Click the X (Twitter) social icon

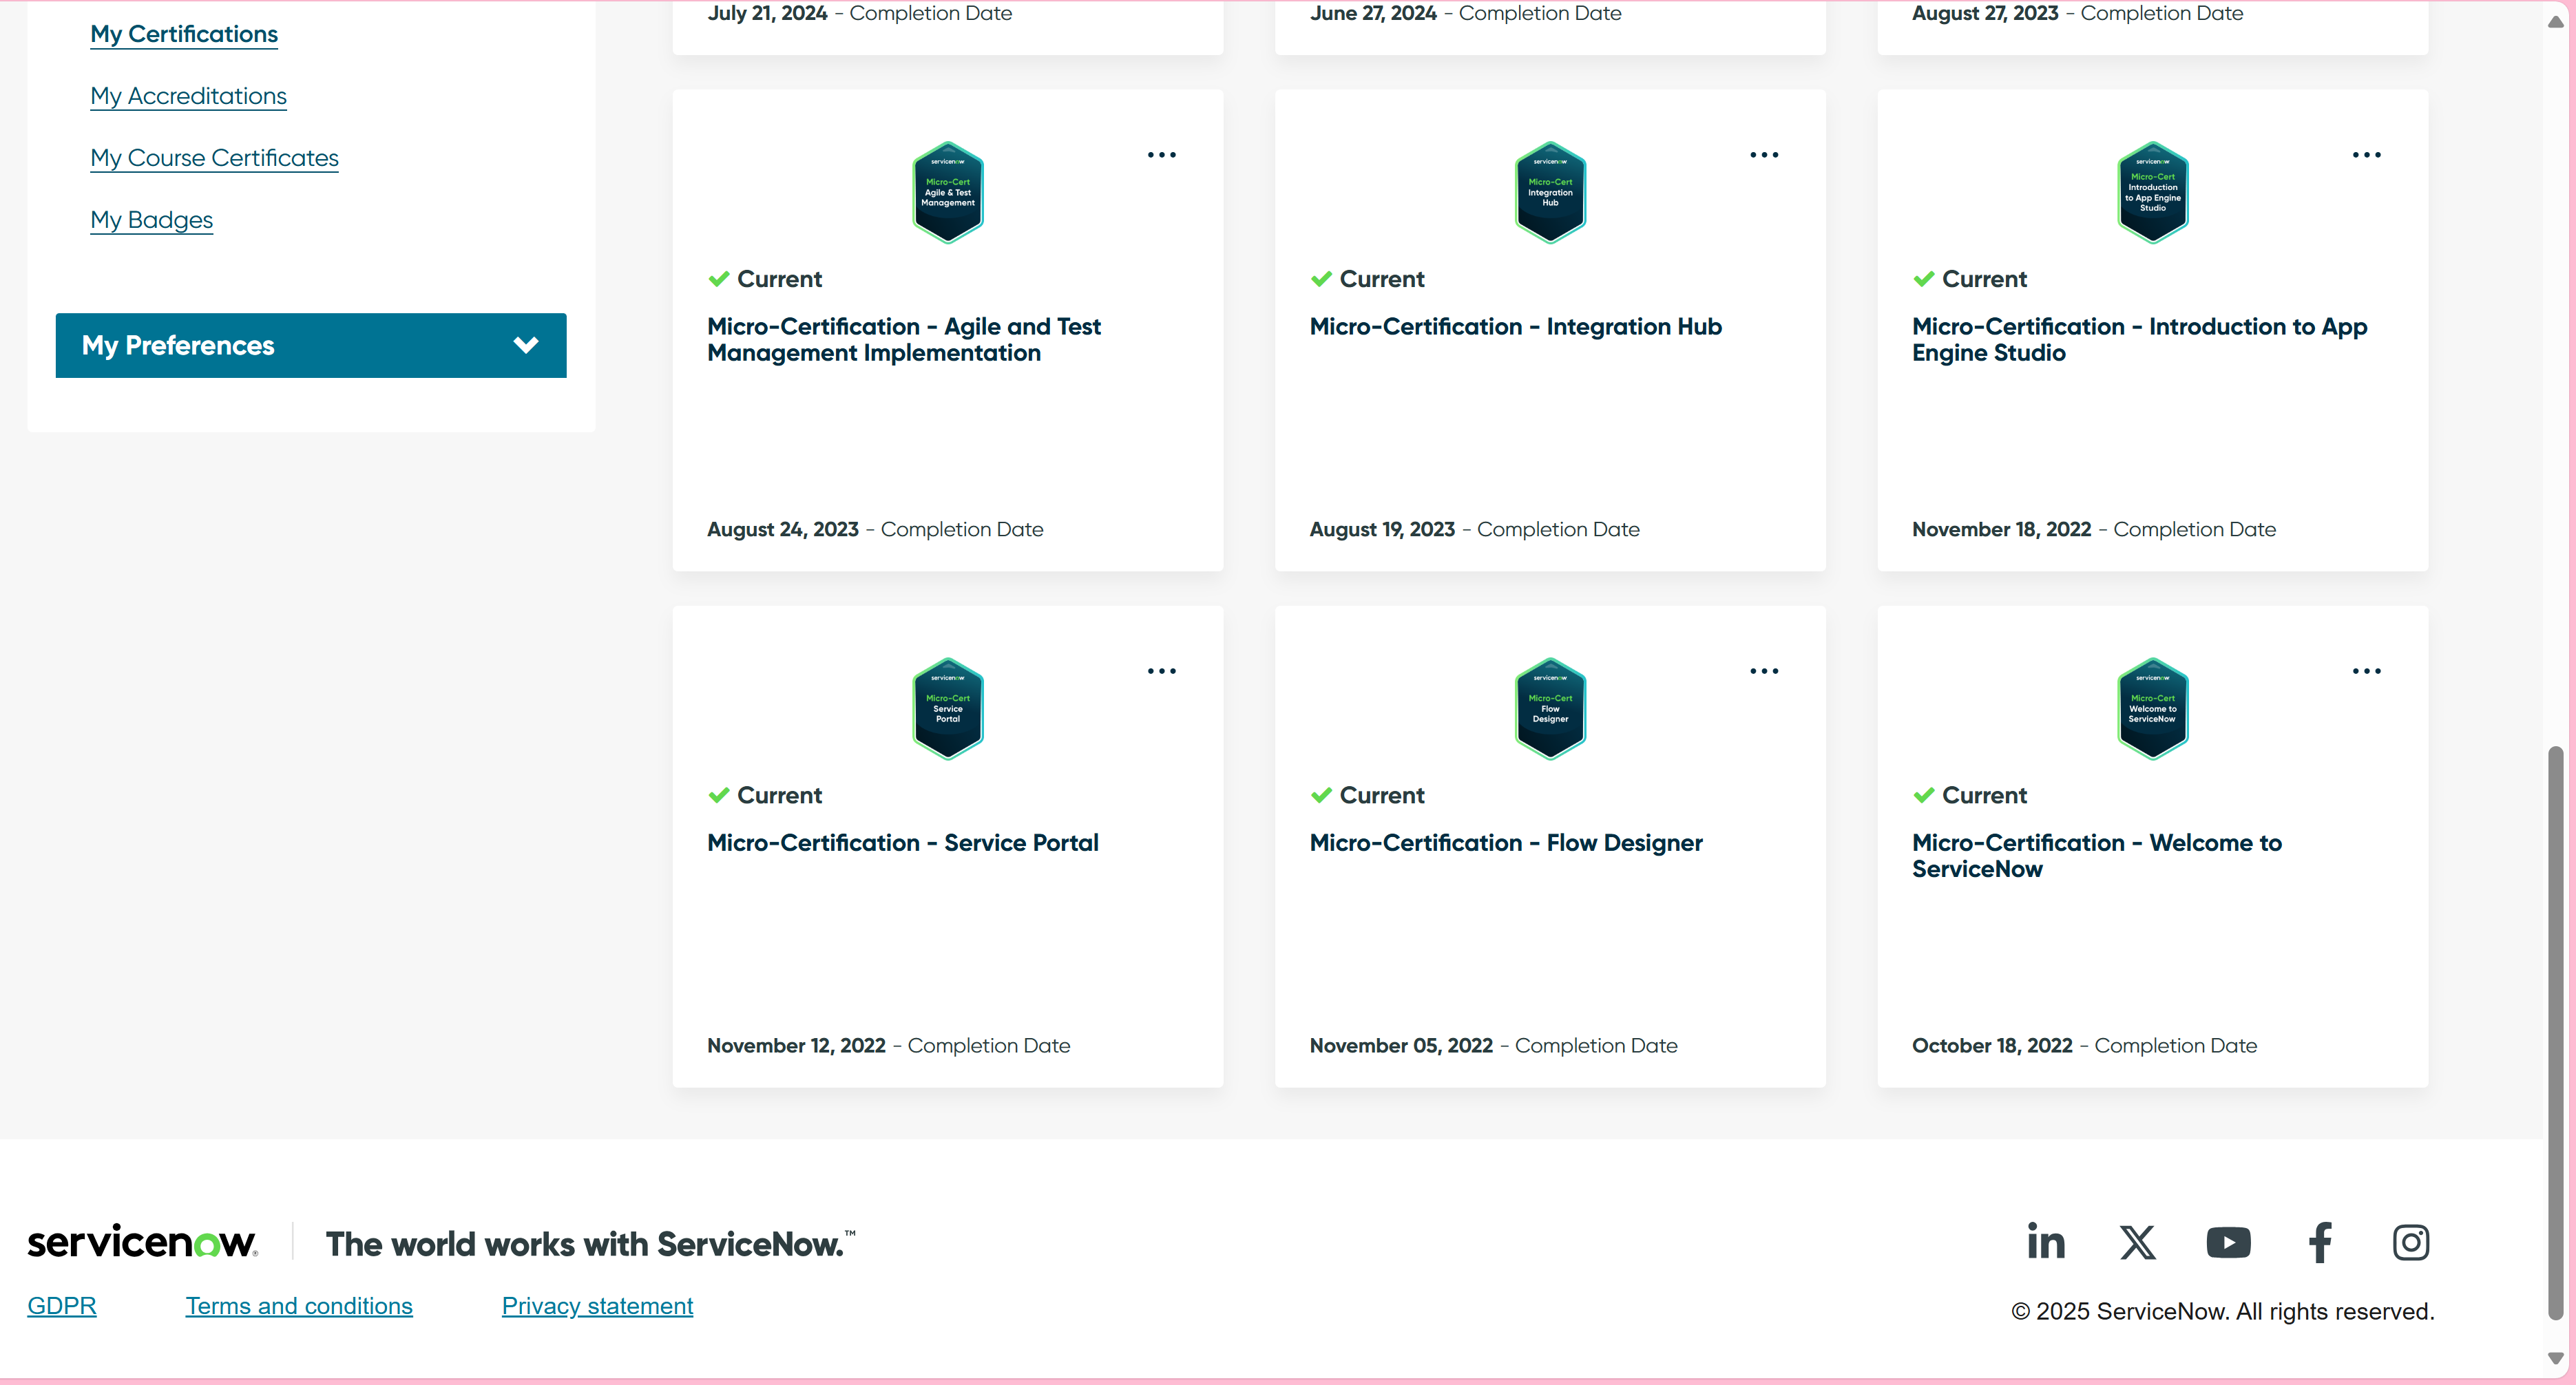coord(2137,1242)
